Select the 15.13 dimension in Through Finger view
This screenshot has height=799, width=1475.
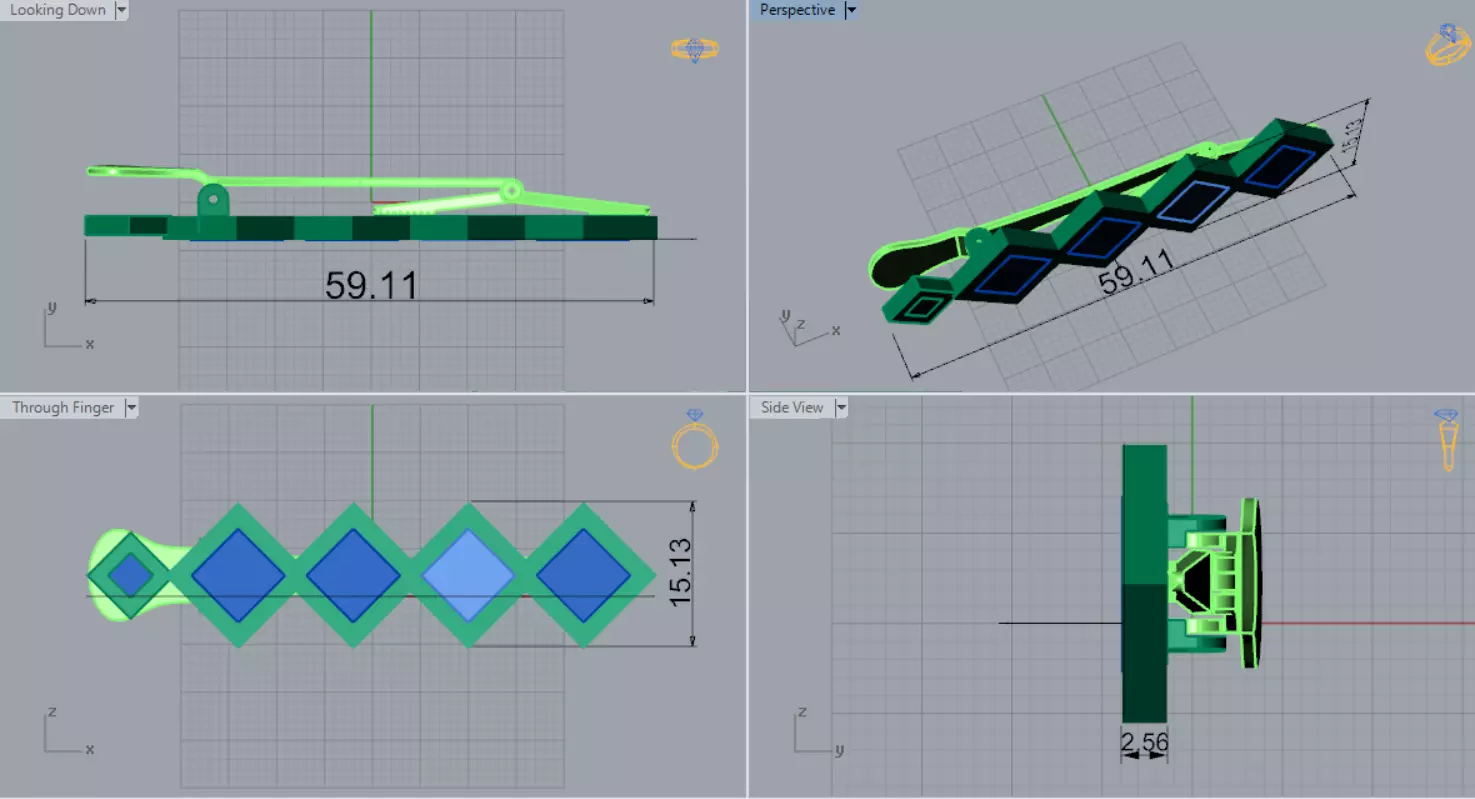680,572
